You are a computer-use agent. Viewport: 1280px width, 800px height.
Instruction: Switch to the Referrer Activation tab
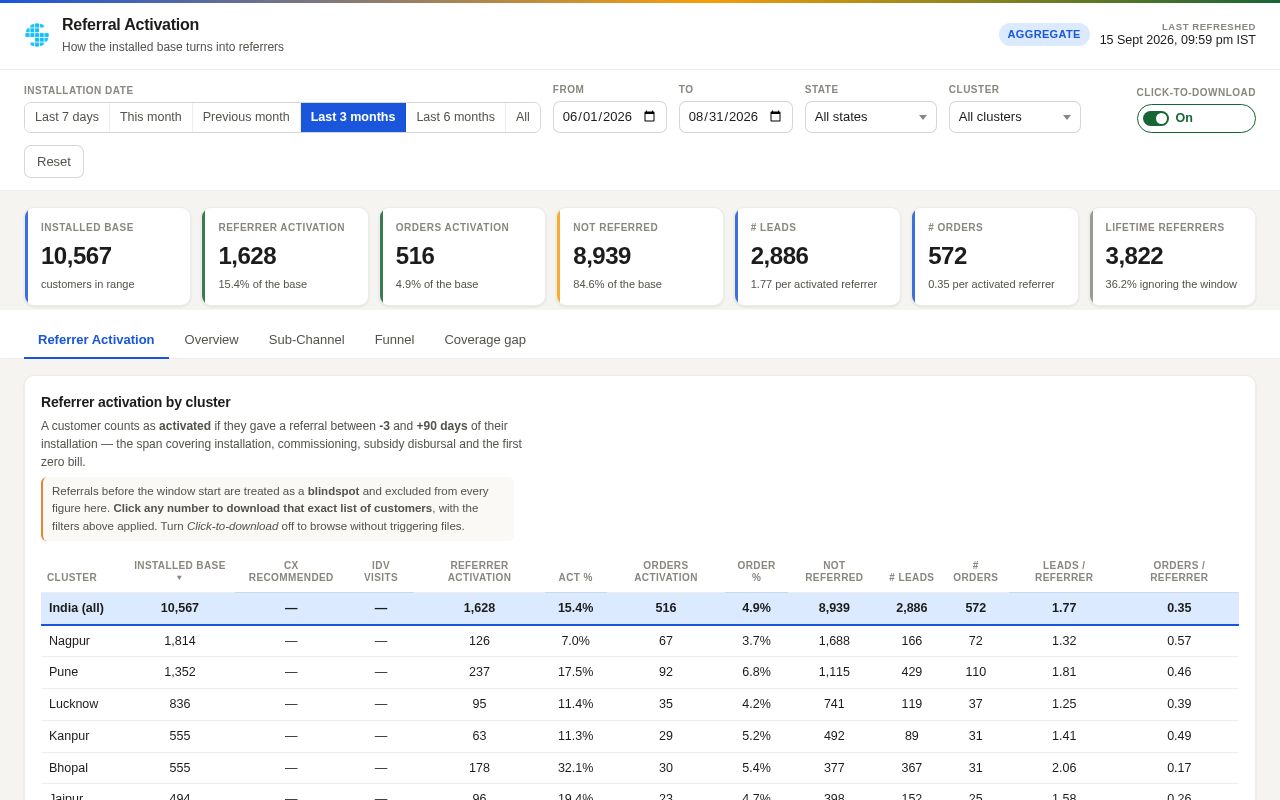(96, 339)
